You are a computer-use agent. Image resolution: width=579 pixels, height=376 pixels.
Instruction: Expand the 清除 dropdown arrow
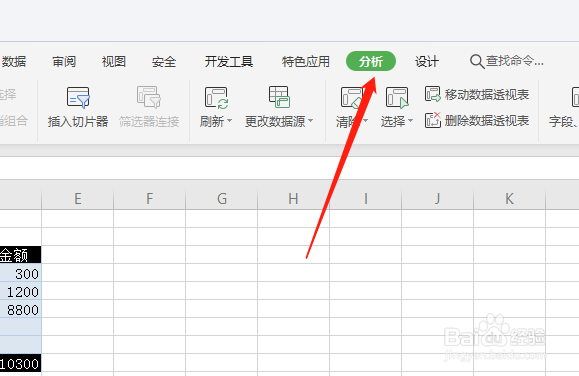pos(366,120)
